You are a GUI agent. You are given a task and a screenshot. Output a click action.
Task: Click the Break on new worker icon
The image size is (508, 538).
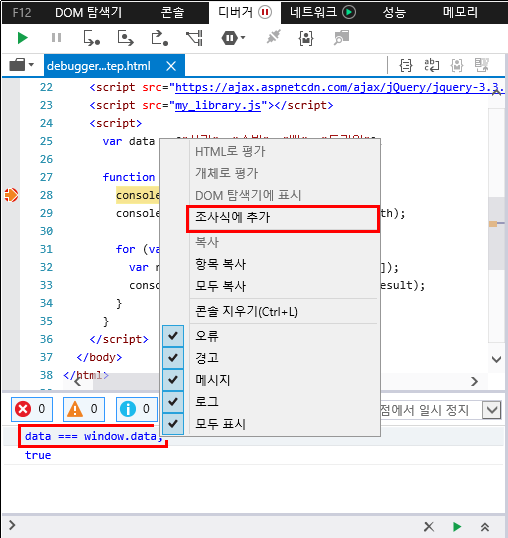194,38
